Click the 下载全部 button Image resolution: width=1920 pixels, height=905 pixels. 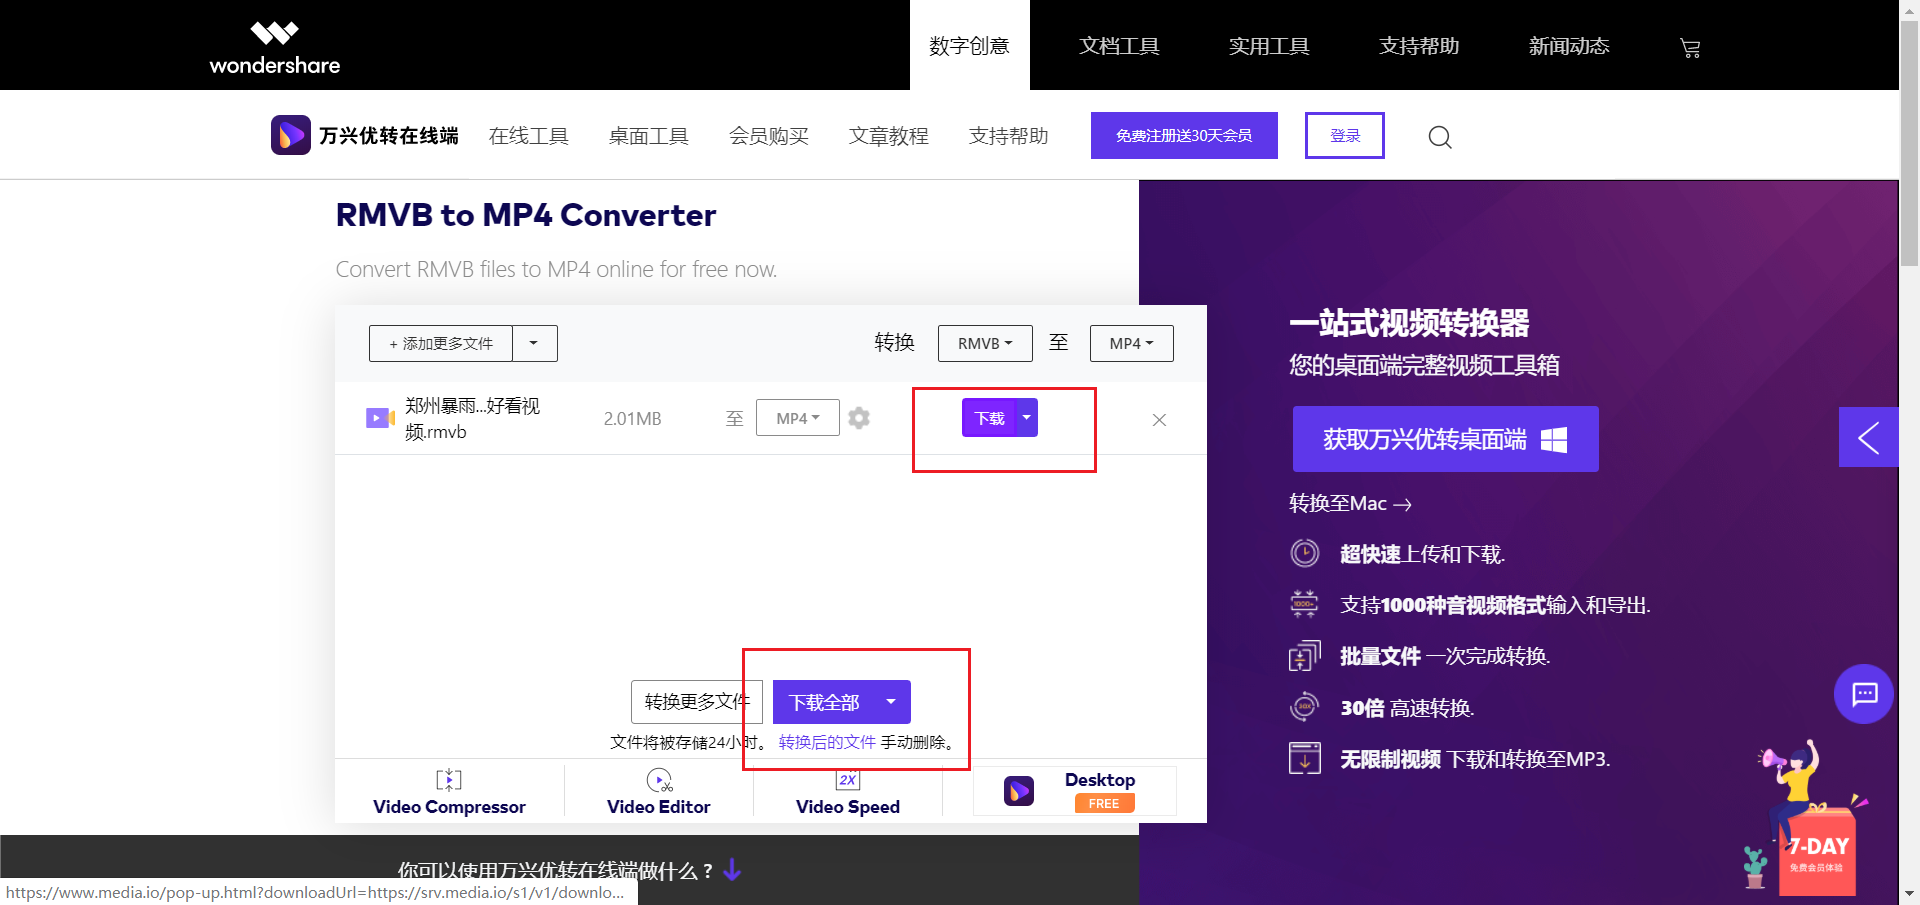click(x=823, y=702)
